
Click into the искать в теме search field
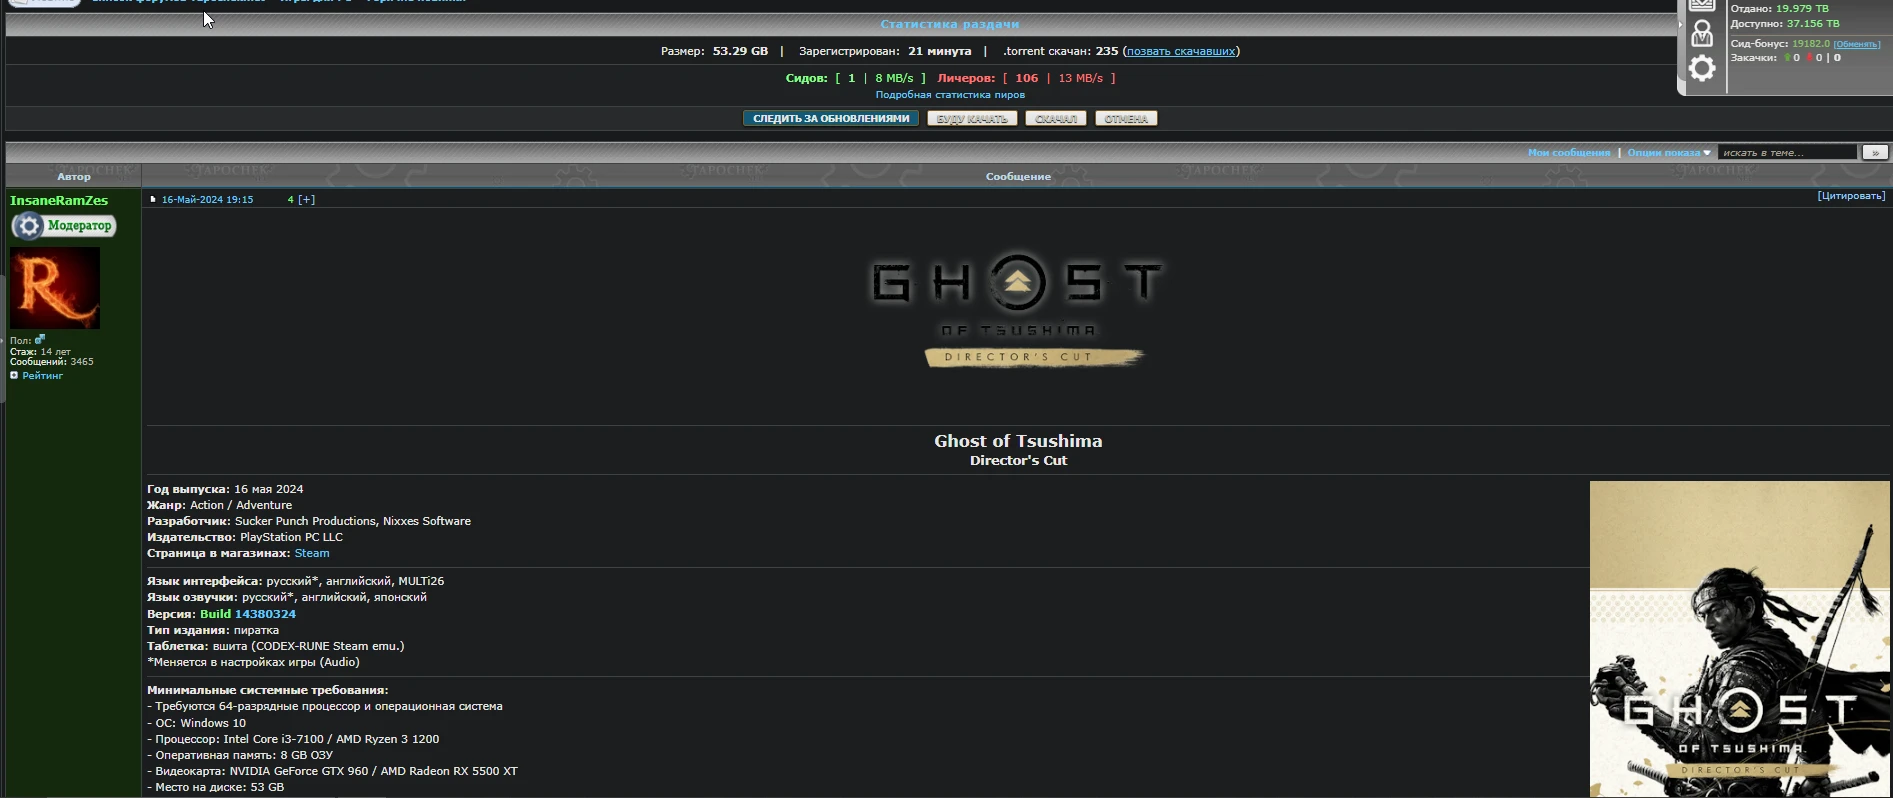coord(1787,153)
